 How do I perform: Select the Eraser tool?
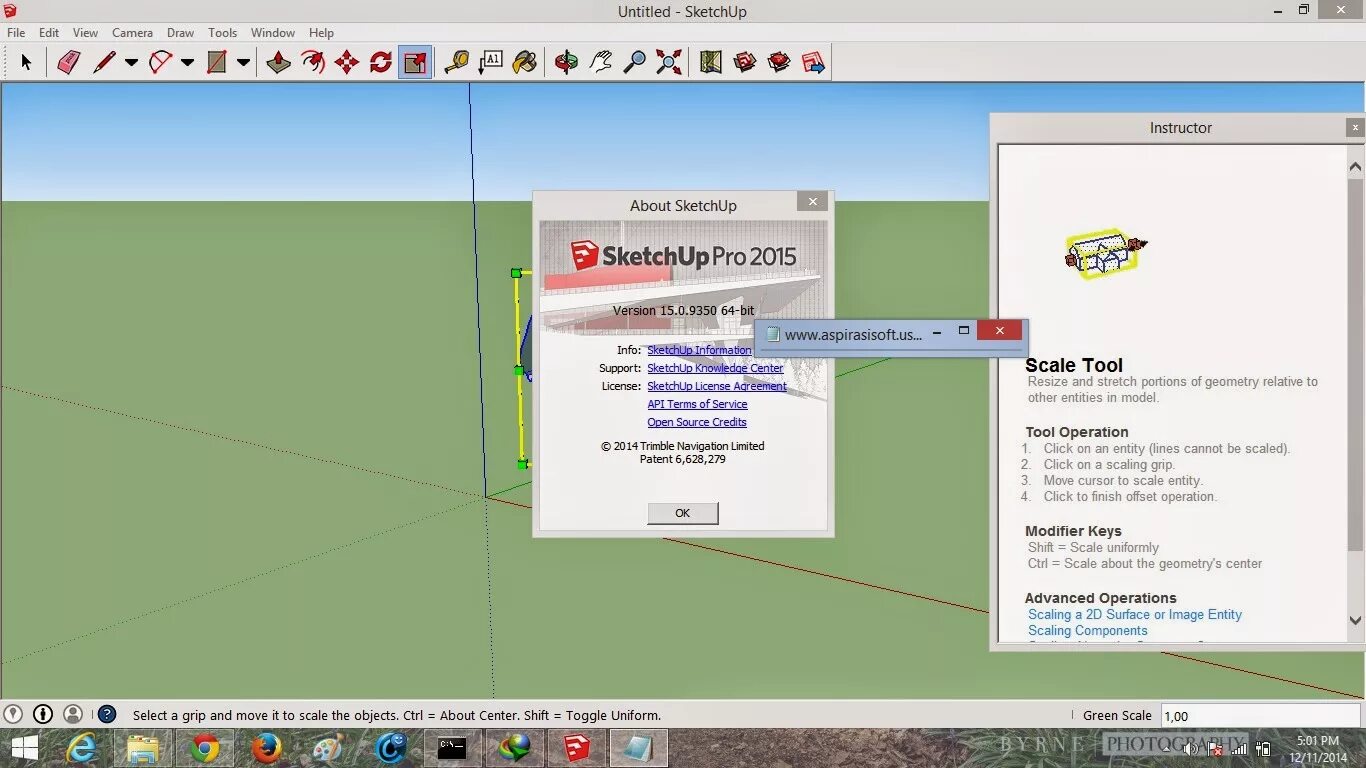pos(67,62)
